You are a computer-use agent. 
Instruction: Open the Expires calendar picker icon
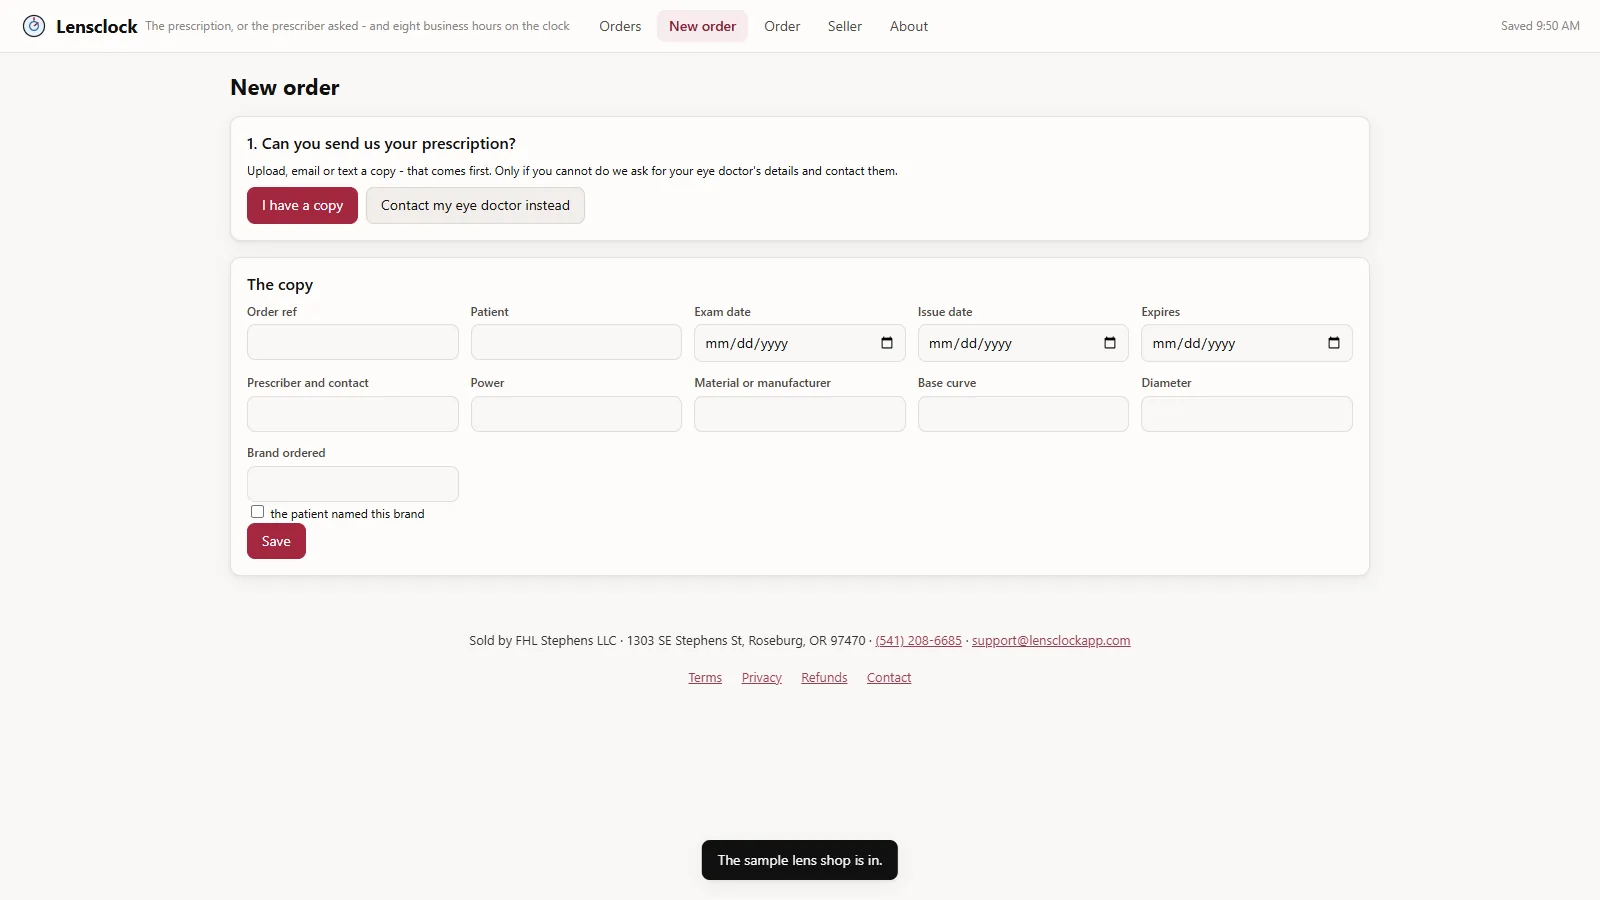(x=1334, y=343)
